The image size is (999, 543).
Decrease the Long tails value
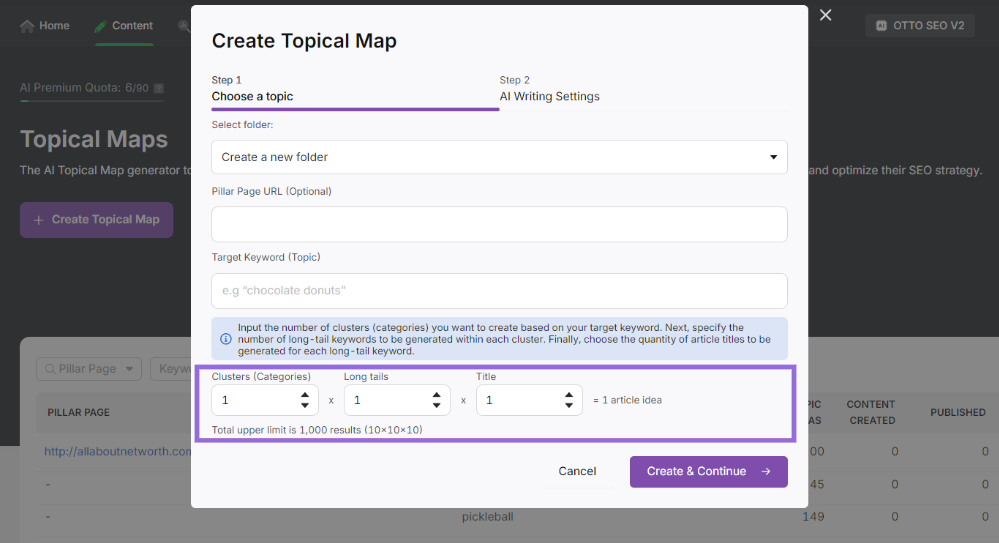pos(436,405)
